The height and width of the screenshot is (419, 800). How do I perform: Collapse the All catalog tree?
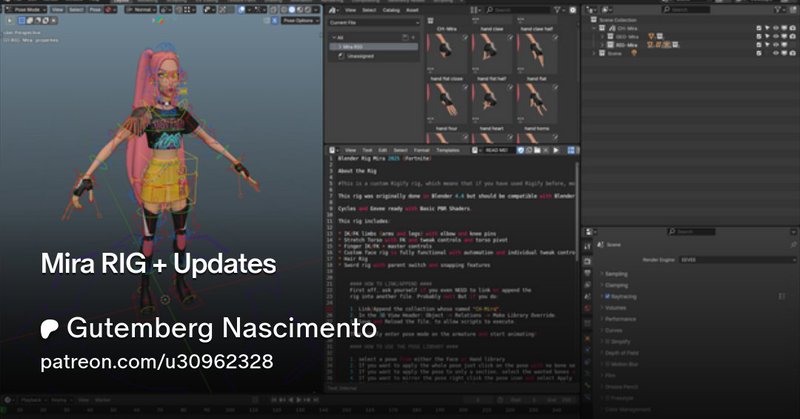pyautogui.click(x=334, y=37)
